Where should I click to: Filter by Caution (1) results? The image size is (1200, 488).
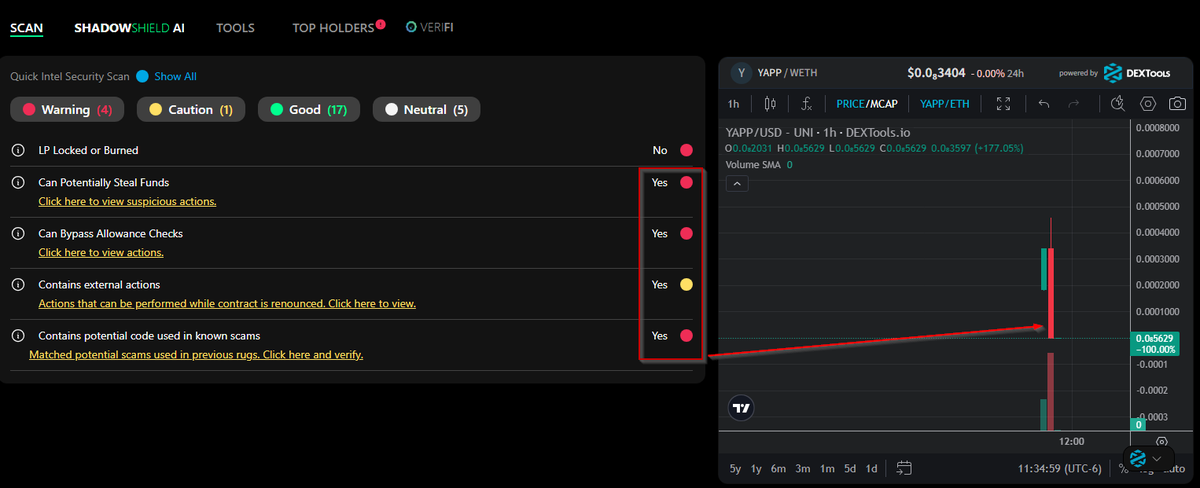[191, 109]
